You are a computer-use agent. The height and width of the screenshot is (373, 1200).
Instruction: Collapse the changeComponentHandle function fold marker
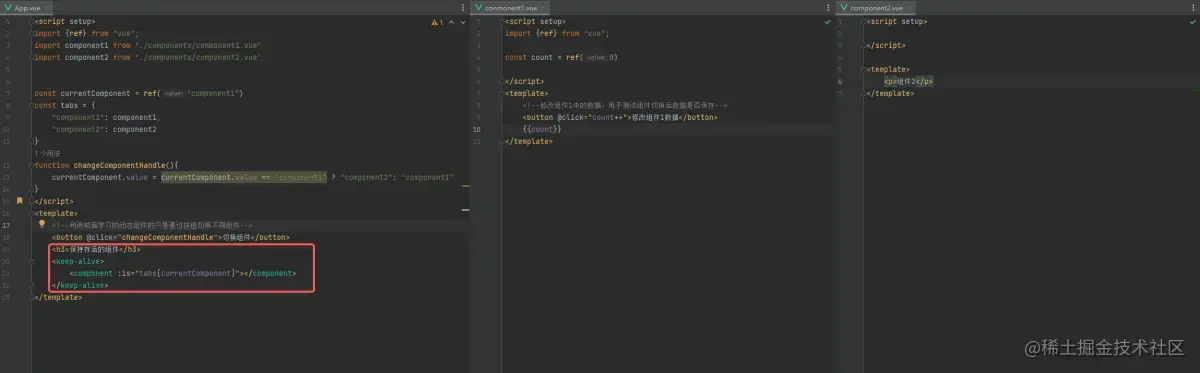31,165
